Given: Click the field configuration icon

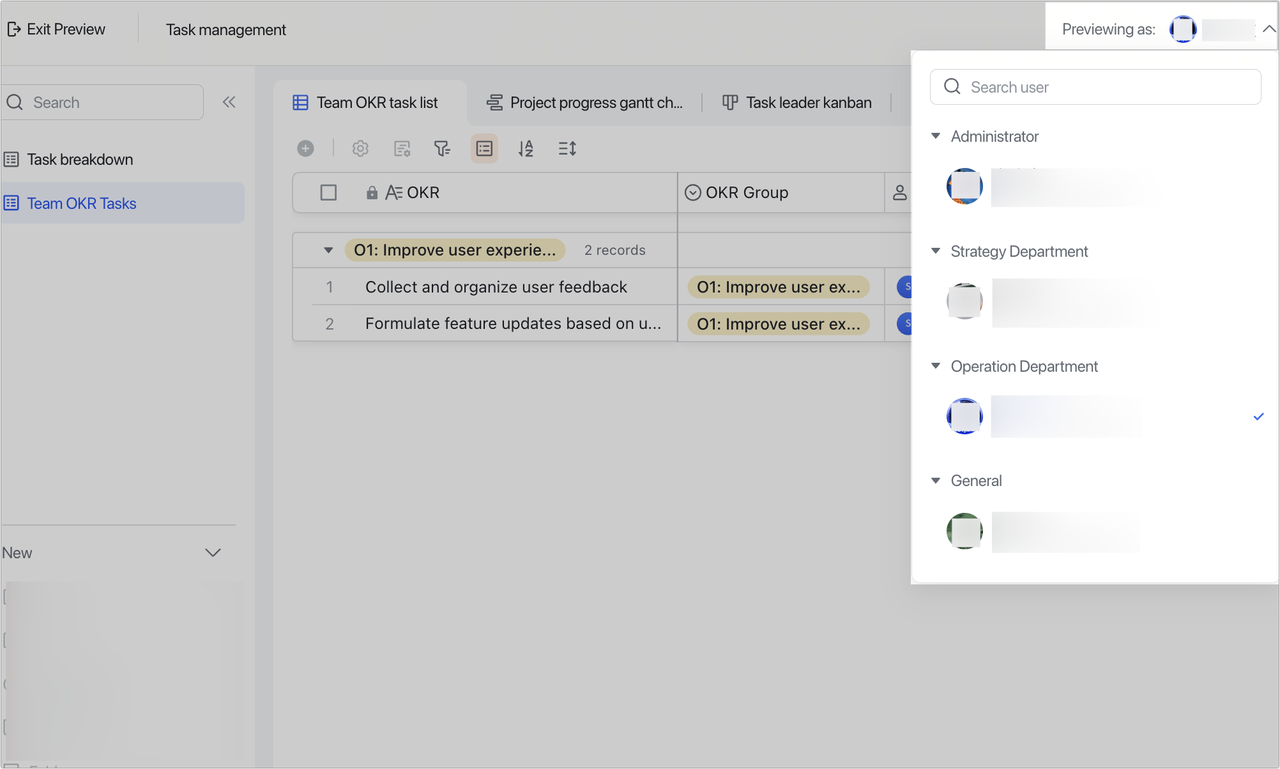Looking at the screenshot, I should (402, 148).
